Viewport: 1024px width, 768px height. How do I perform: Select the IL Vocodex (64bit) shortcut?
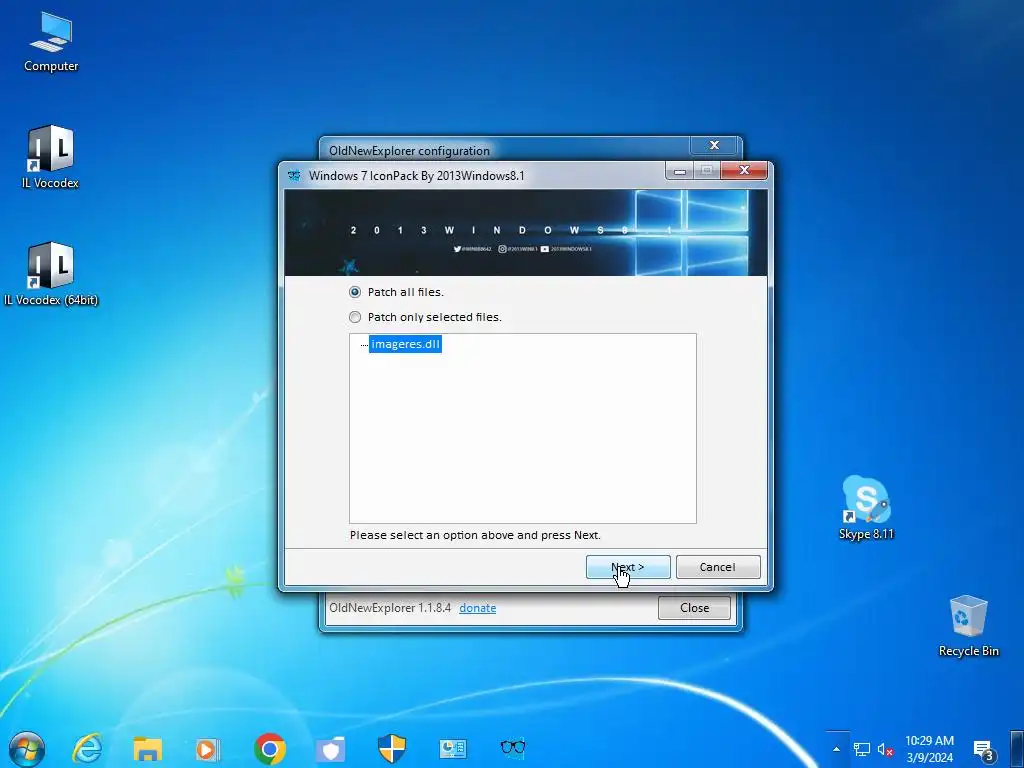50,274
